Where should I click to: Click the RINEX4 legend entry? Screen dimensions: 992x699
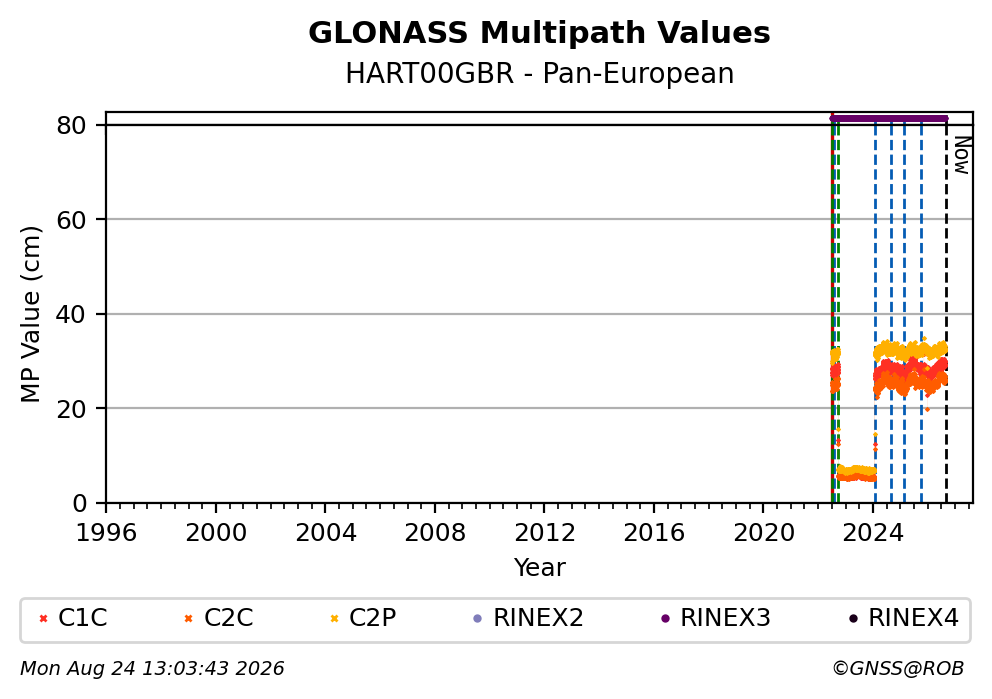click(903, 618)
